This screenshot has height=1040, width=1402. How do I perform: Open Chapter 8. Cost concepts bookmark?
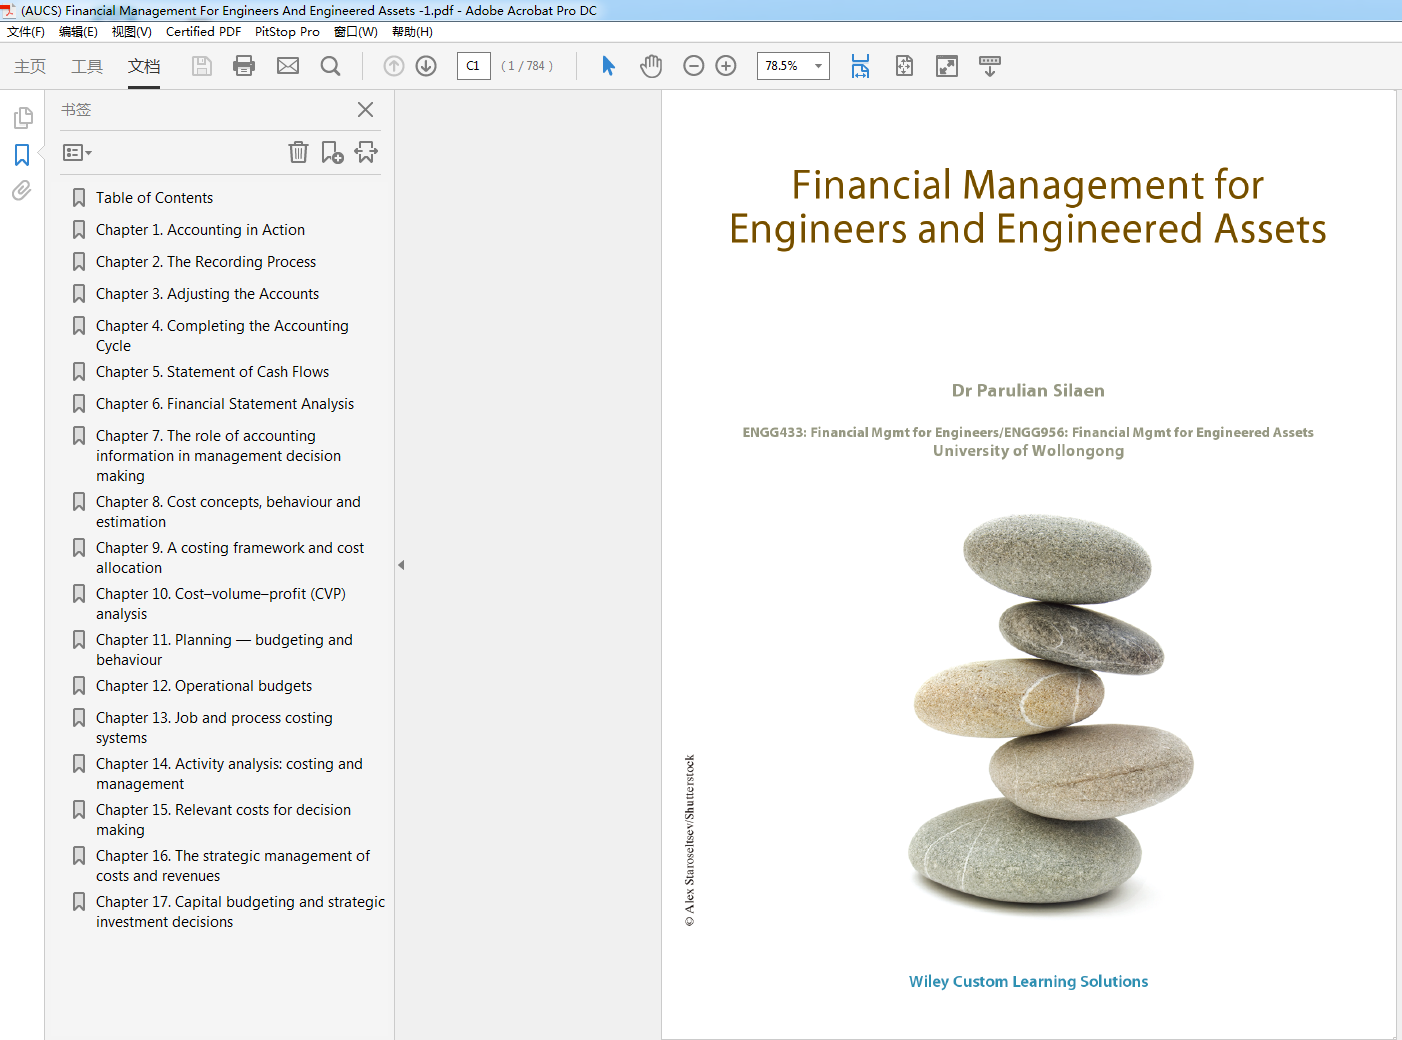[228, 512]
